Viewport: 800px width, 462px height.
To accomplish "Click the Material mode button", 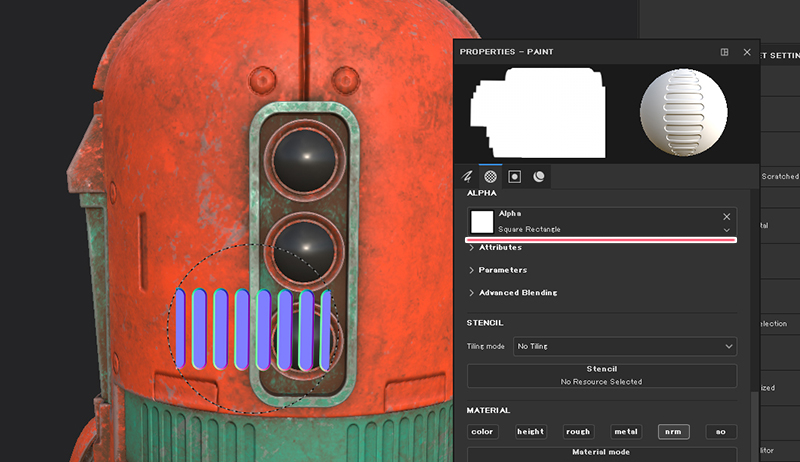I will (x=601, y=453).
